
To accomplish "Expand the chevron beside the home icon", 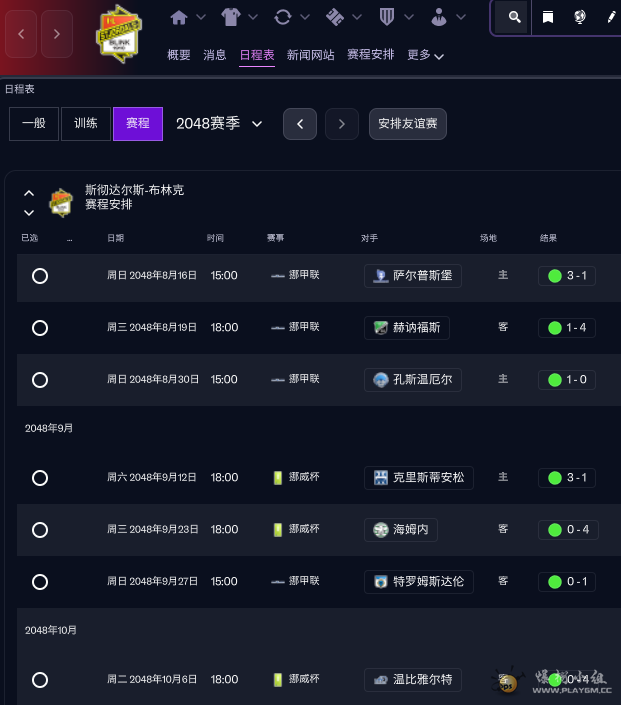I will (x=201, y=17).
